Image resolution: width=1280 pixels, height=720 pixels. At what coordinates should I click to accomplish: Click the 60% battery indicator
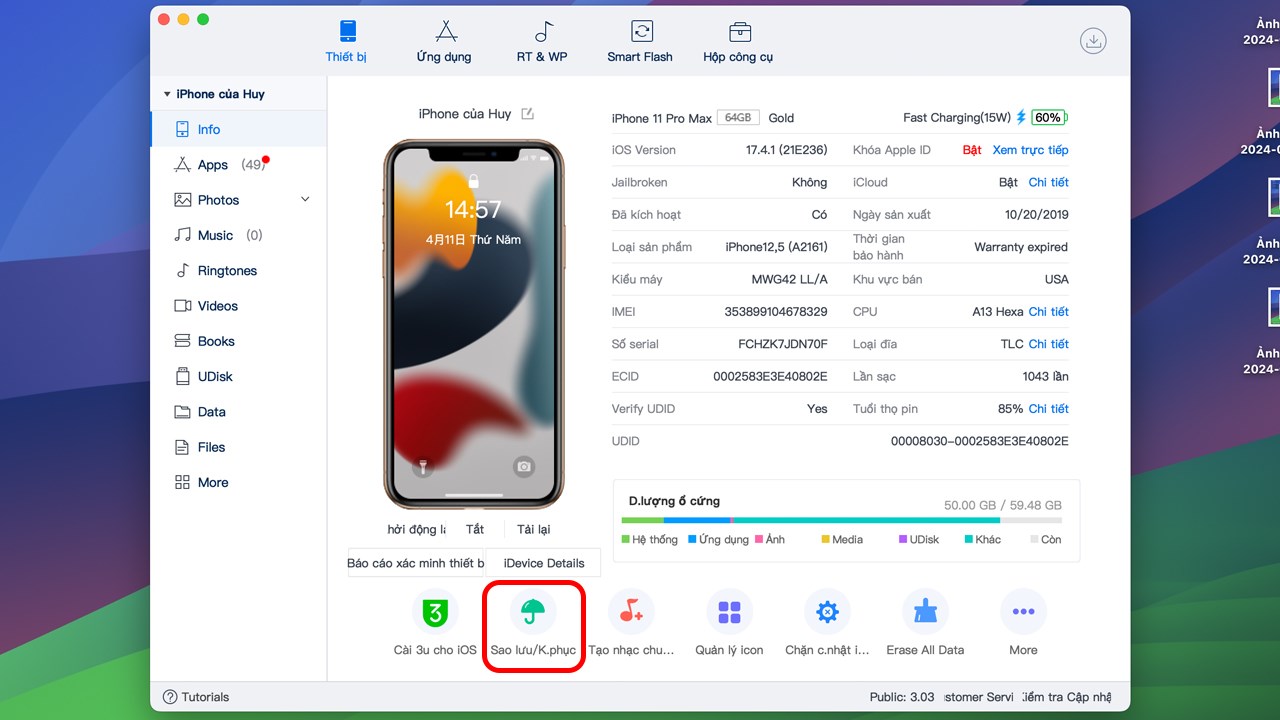point(1049,117)
